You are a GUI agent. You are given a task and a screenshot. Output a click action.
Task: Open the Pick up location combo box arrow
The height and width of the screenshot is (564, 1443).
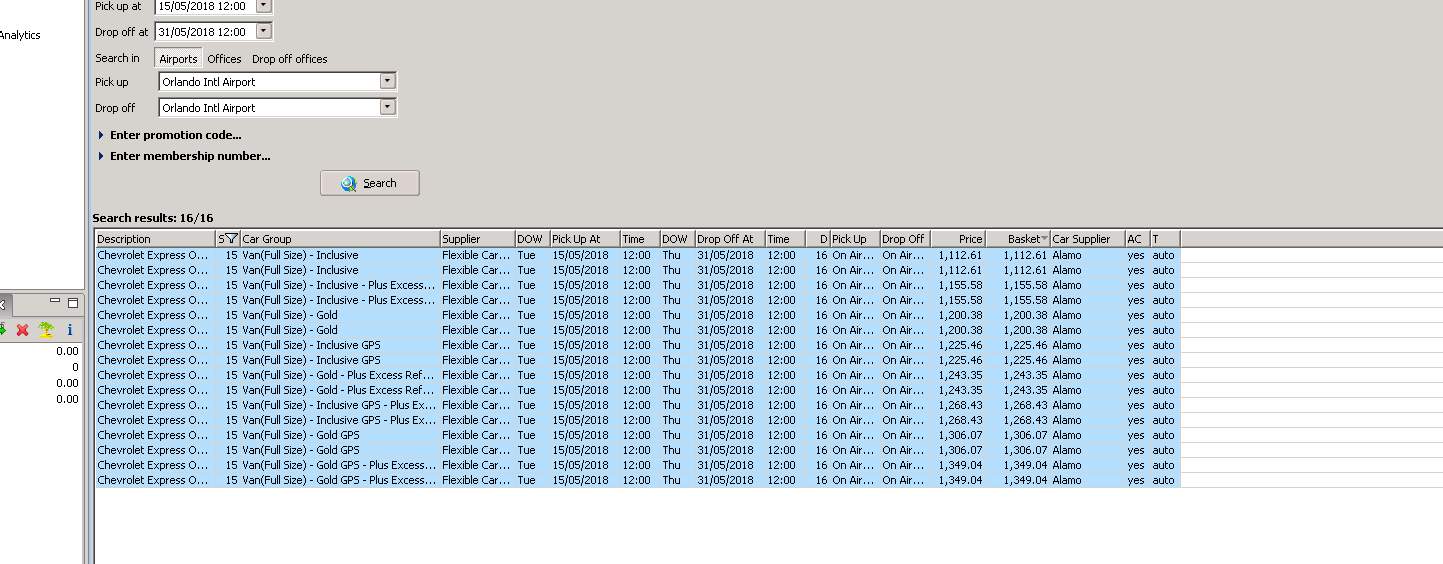tap(388, 81)
